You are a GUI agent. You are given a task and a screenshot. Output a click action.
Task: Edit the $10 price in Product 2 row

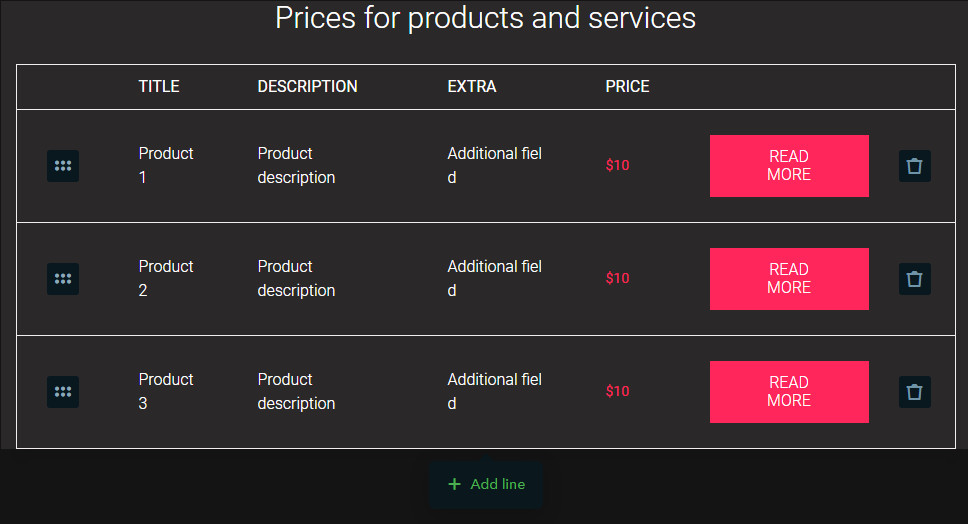617,278
